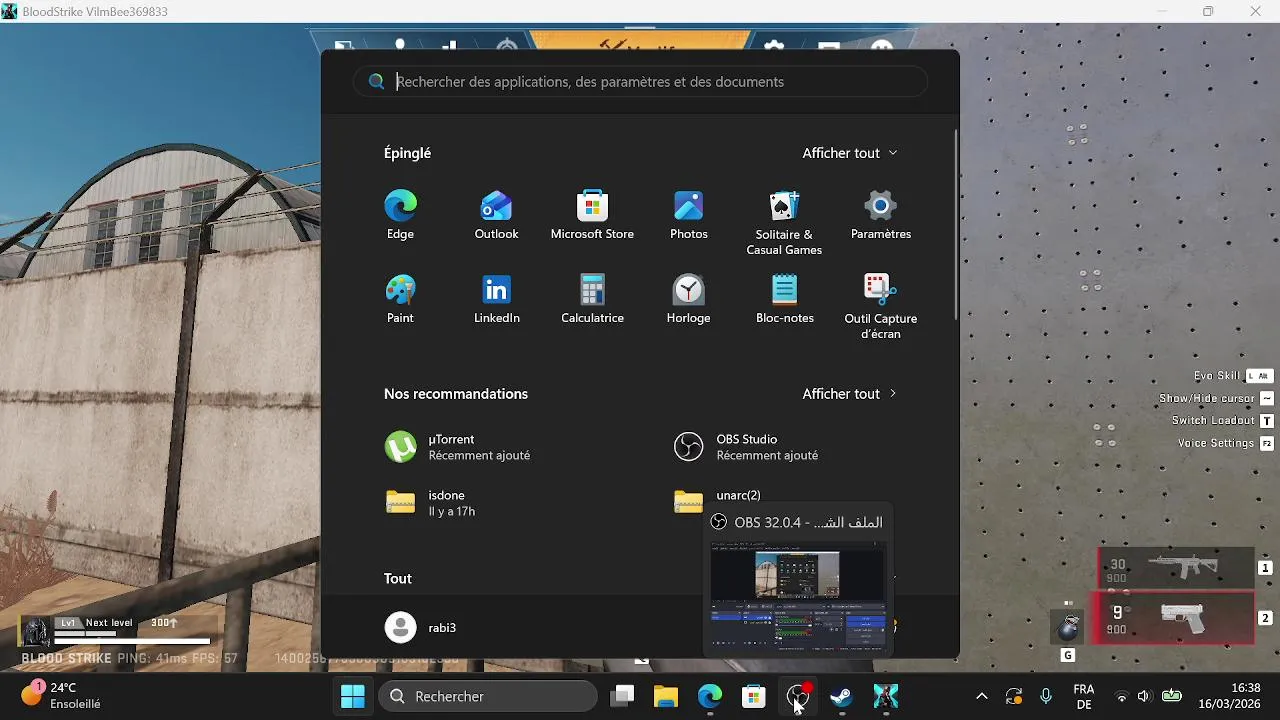The width and height of the screenshot is (1280, 720).
Task: Click the Switch Loadout hint
Action: (x=1222, y=421)
